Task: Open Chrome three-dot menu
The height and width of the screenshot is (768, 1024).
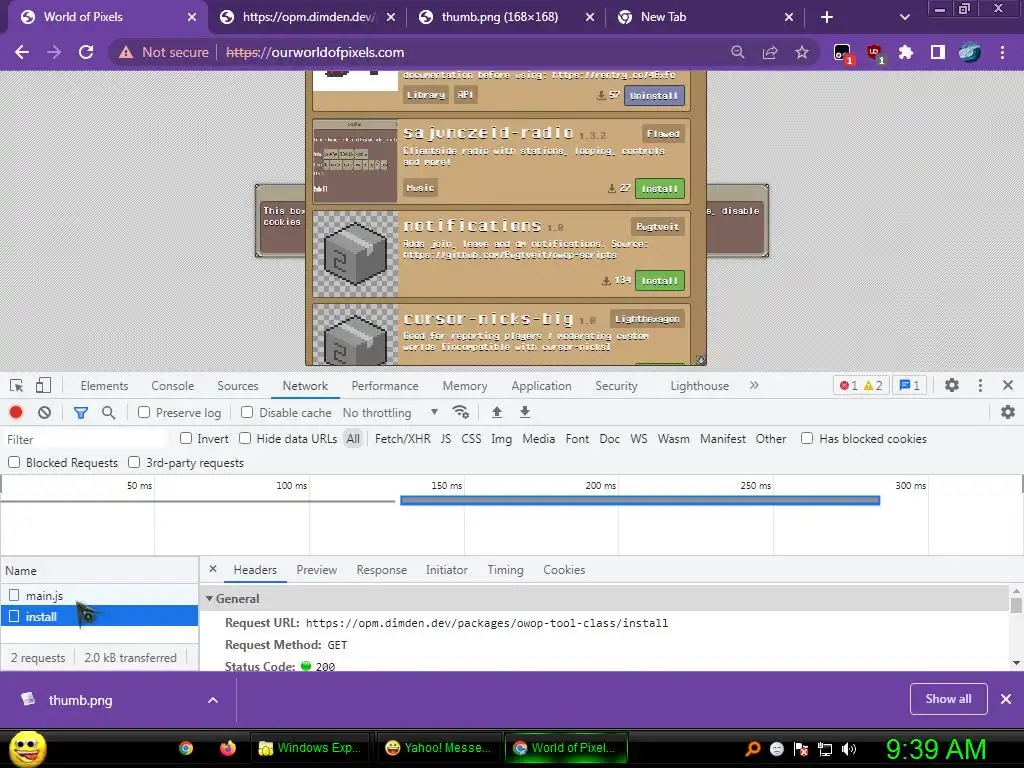Action: point(1002,52)
